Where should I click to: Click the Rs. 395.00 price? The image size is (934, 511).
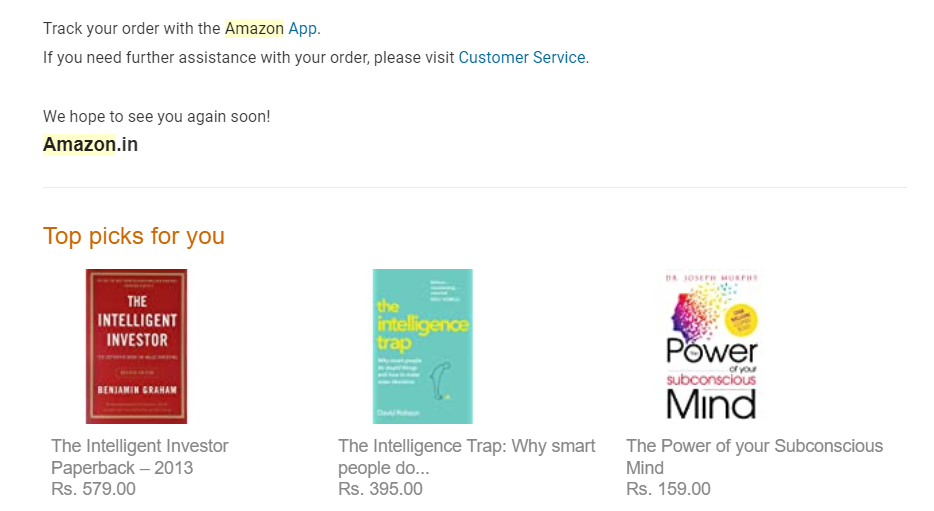point(381,489)
